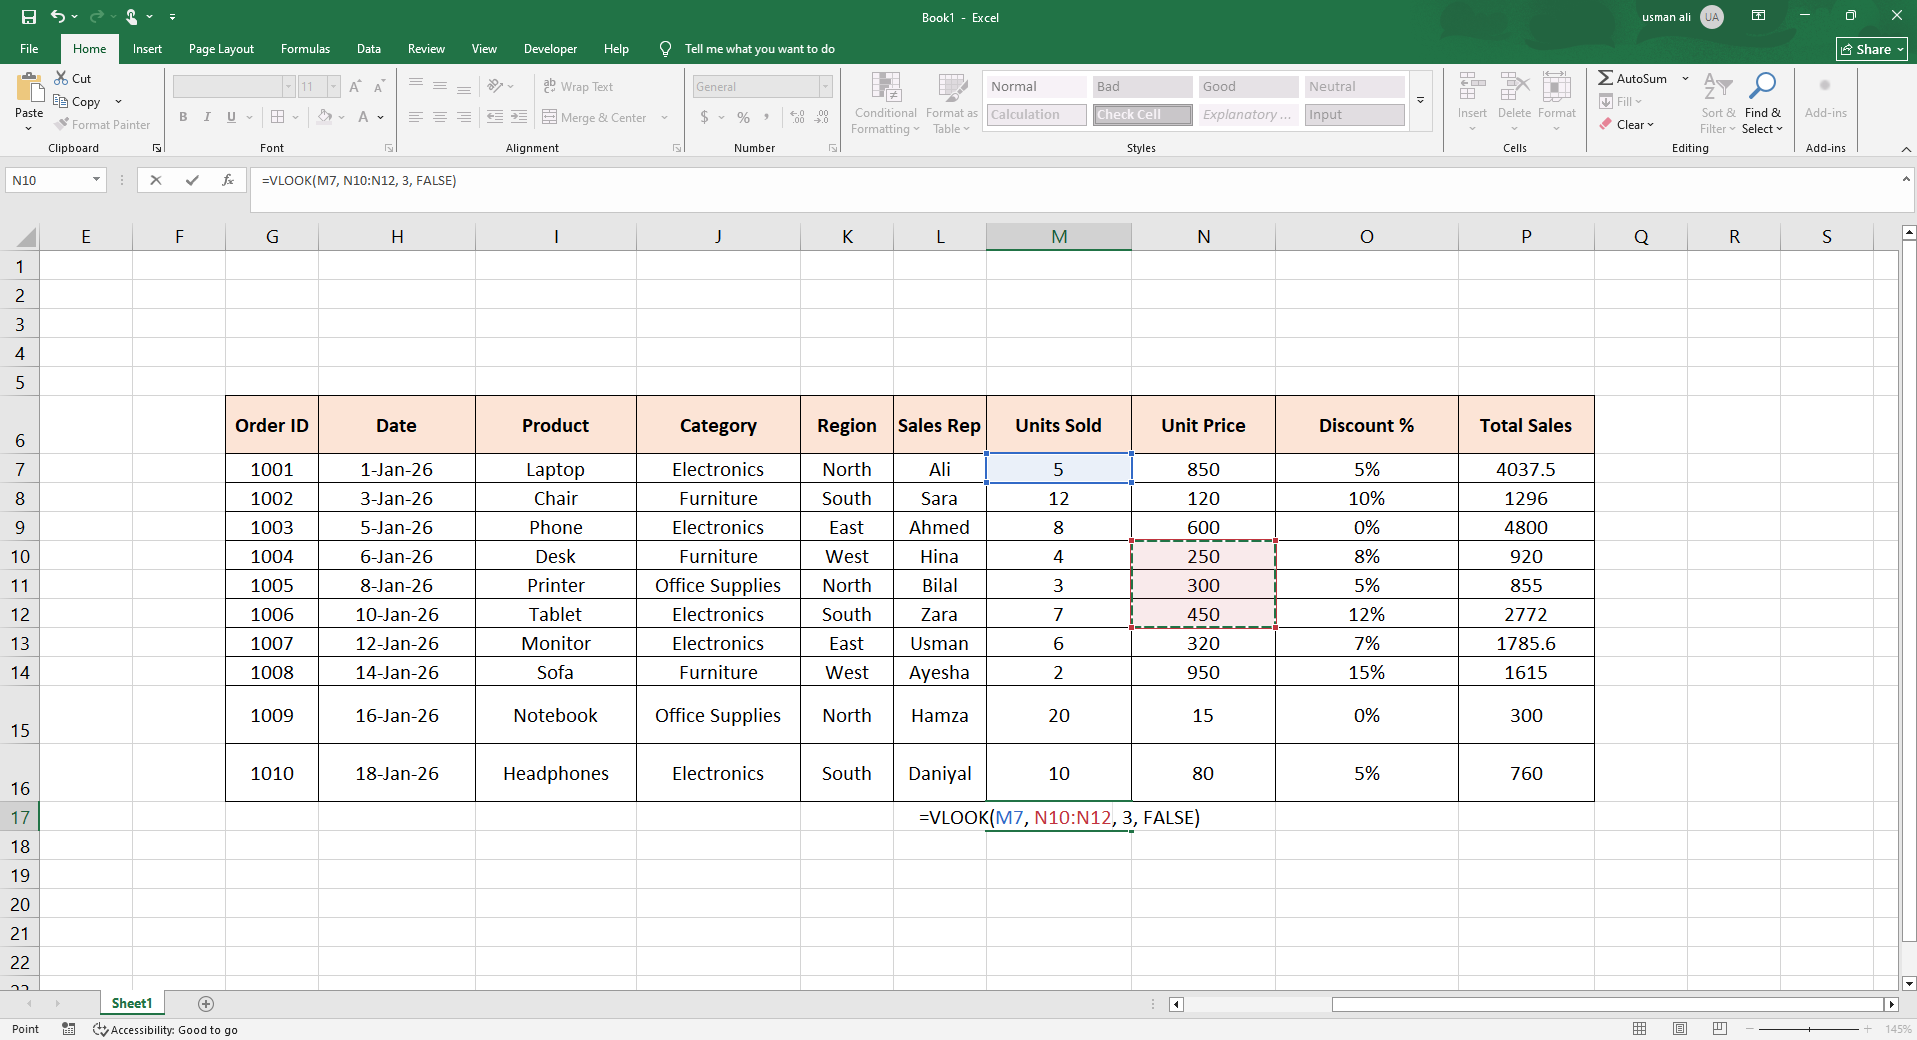
Task: Open the font color dropdown arrow
Action: pyautogui.click(x=381, y=117)
